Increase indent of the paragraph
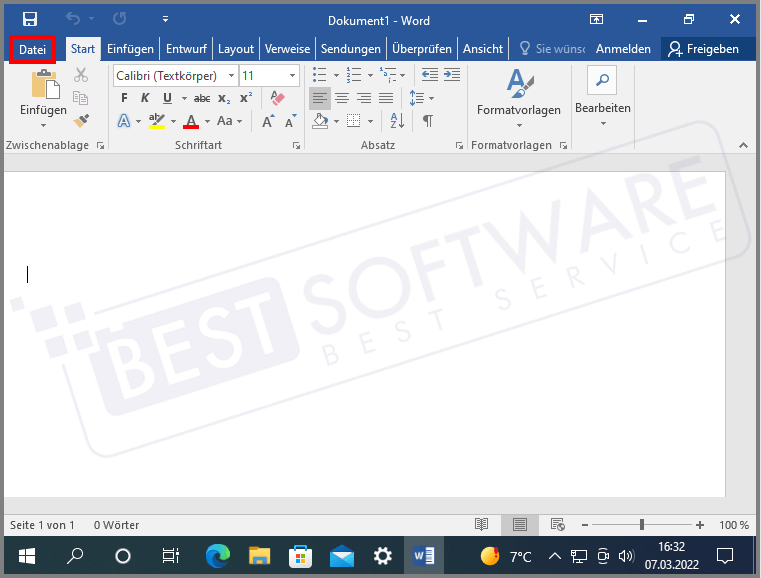Screen dimensions: 761x578 coord(452,75)
